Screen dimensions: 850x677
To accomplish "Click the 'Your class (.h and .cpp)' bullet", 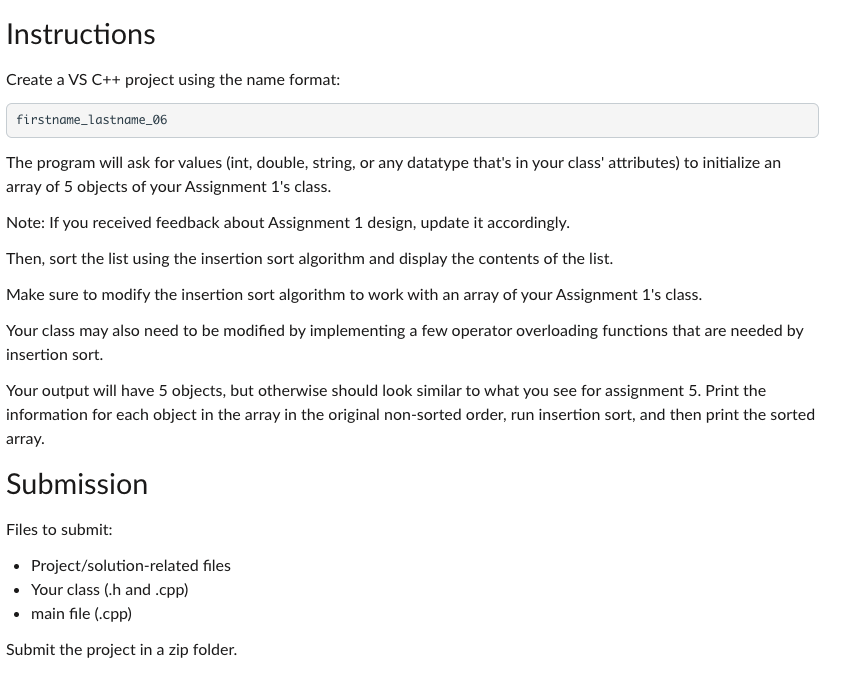I will [110, 590].
